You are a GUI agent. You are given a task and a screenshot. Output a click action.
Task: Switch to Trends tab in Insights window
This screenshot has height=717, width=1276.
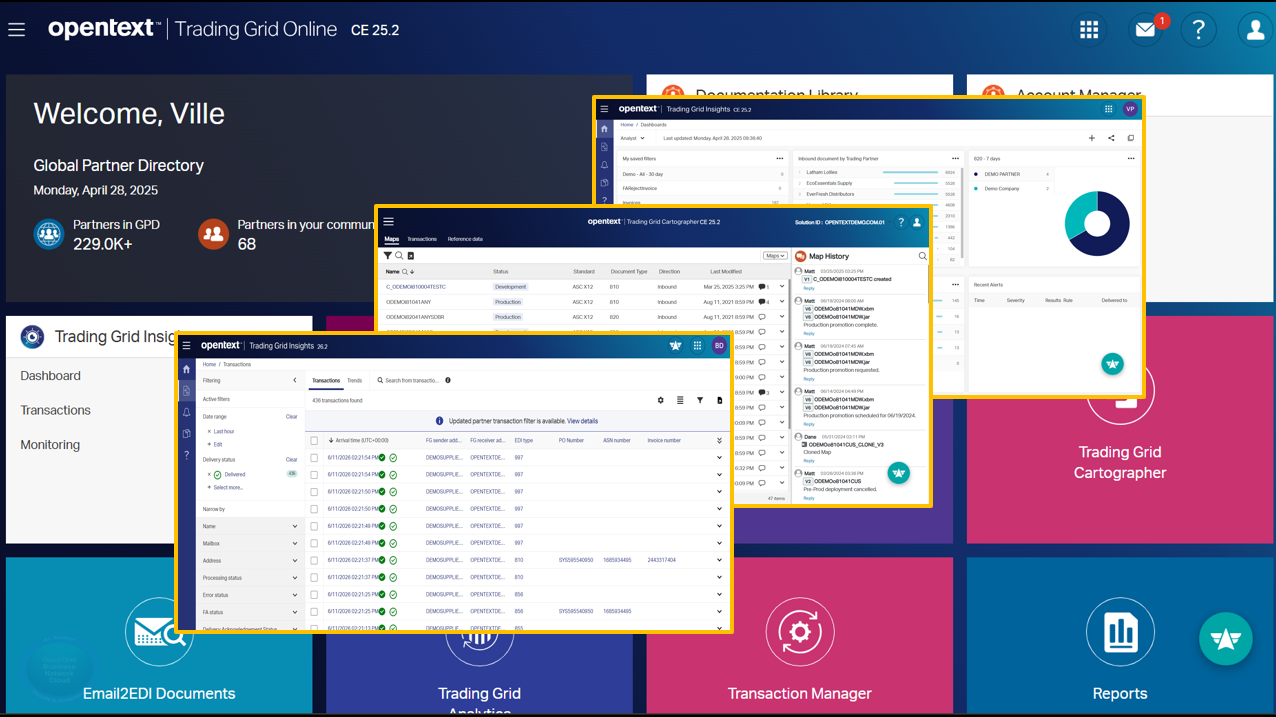click(354, 381)
